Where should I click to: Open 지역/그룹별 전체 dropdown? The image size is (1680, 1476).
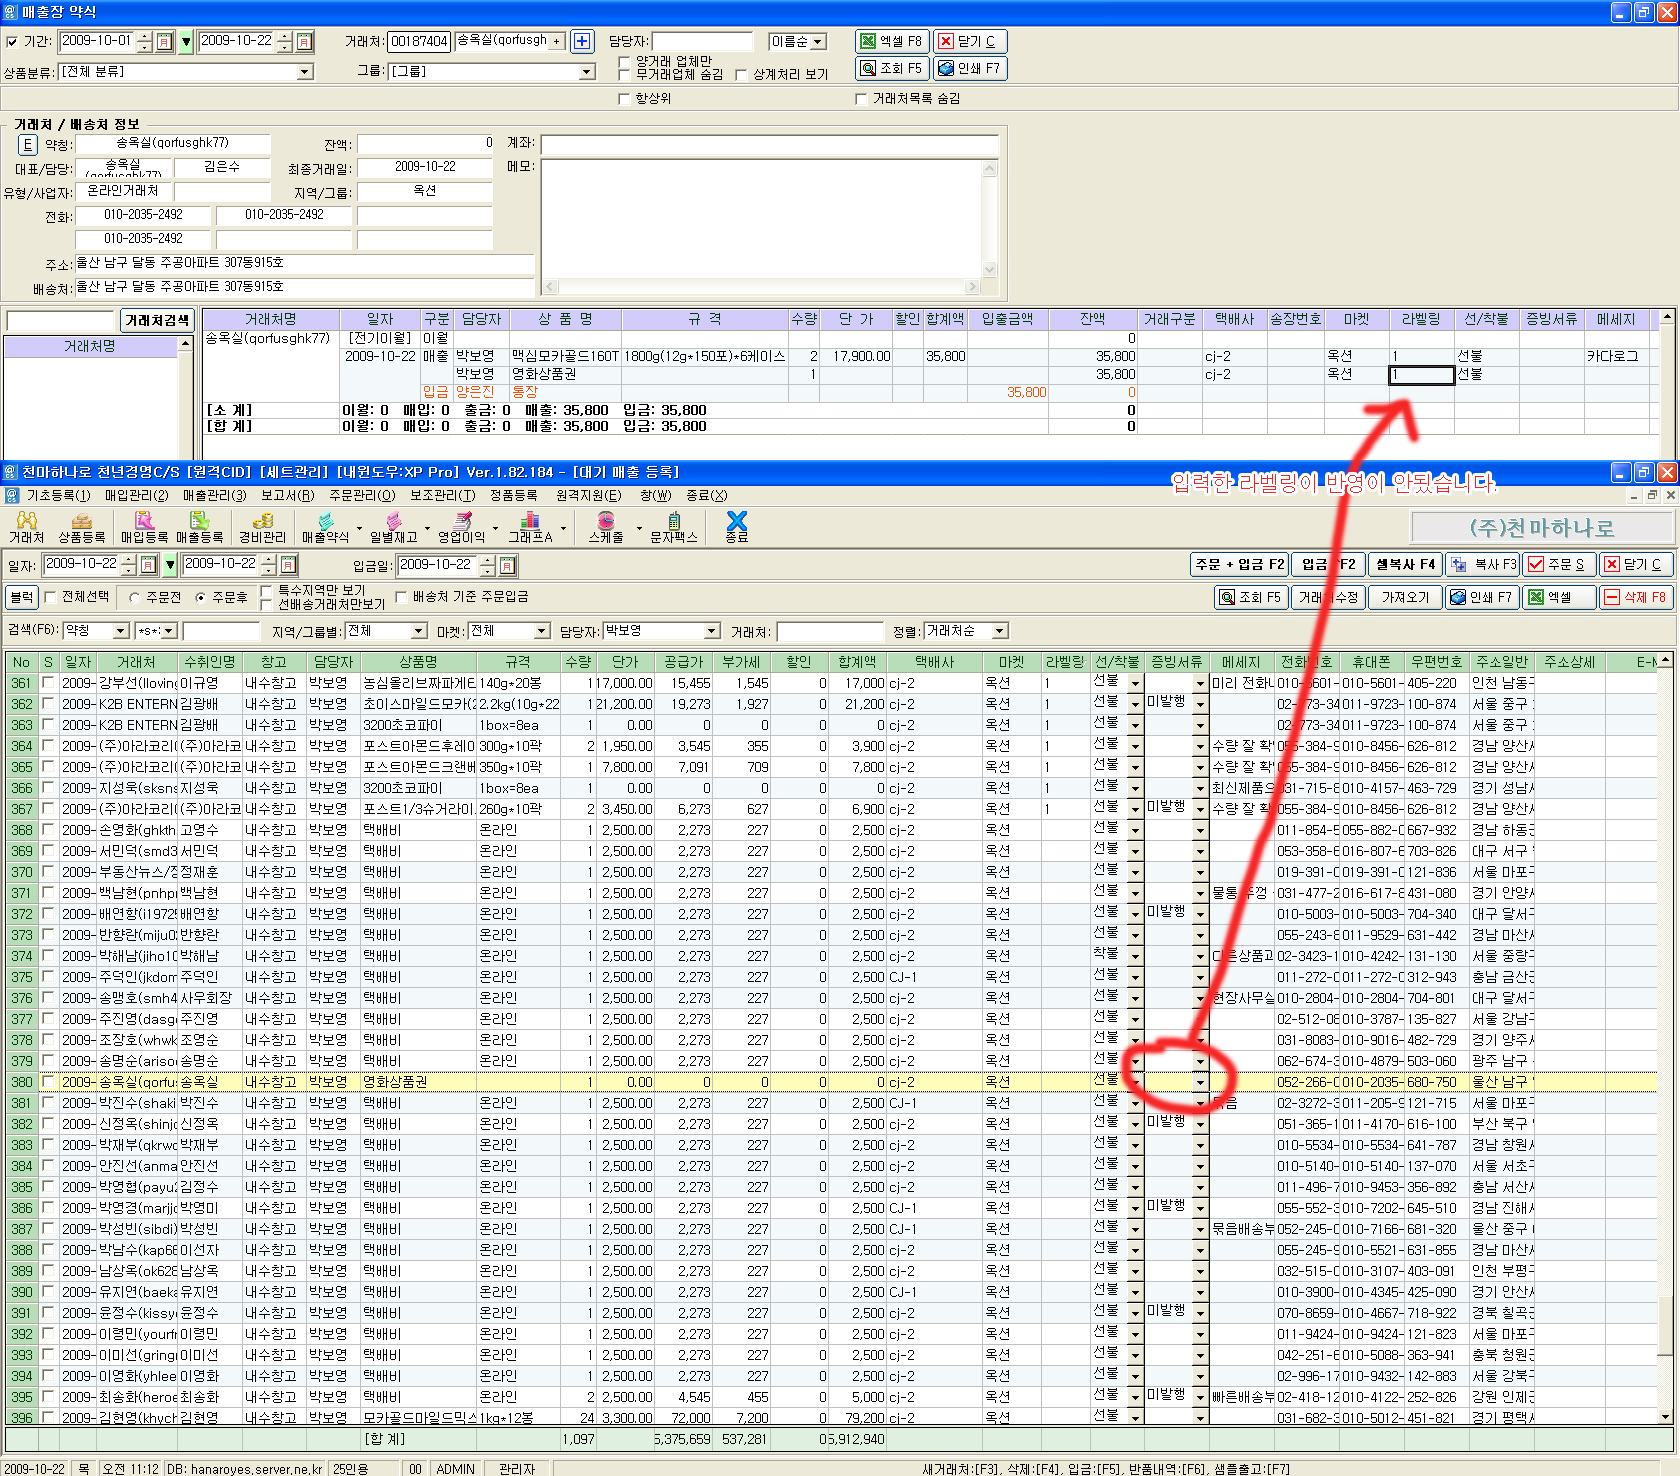[x=419, y=631]
